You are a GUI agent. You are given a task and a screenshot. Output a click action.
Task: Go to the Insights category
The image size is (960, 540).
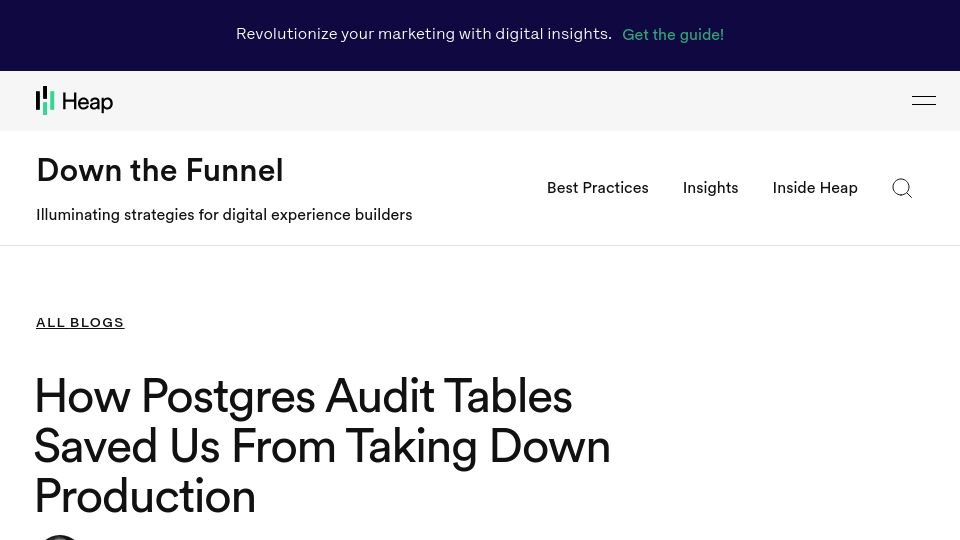(710, 188)
